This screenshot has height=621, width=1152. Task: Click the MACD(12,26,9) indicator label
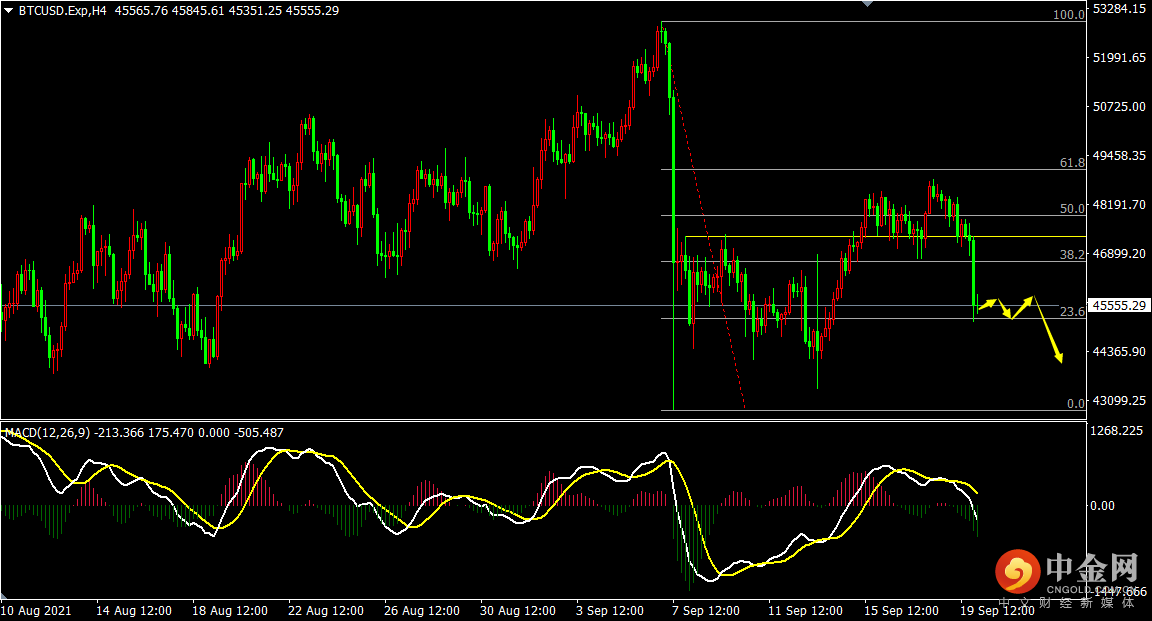tap(48, 433)
